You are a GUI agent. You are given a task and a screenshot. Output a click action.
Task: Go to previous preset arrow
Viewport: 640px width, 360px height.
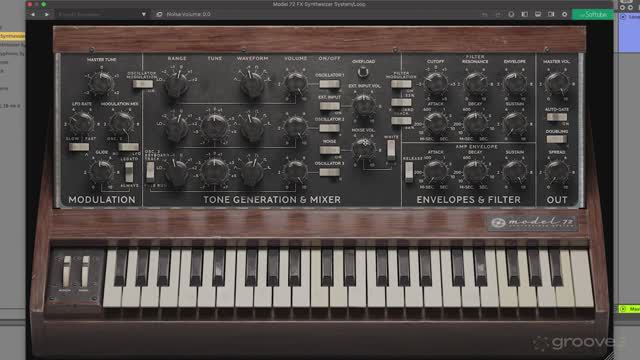33,14
